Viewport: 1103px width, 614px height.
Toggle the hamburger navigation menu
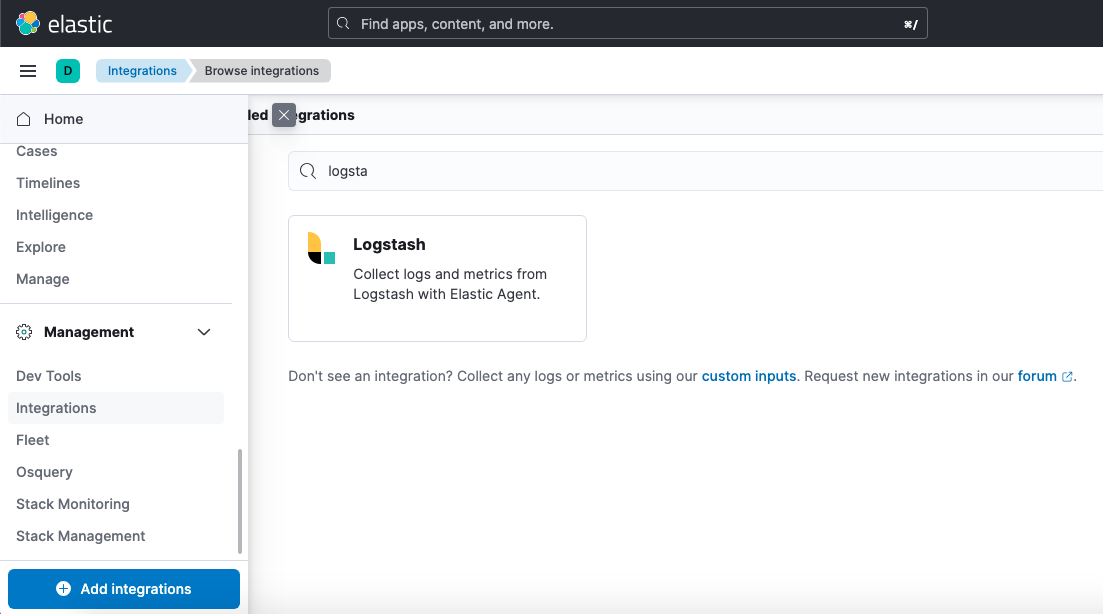[28, 71]
